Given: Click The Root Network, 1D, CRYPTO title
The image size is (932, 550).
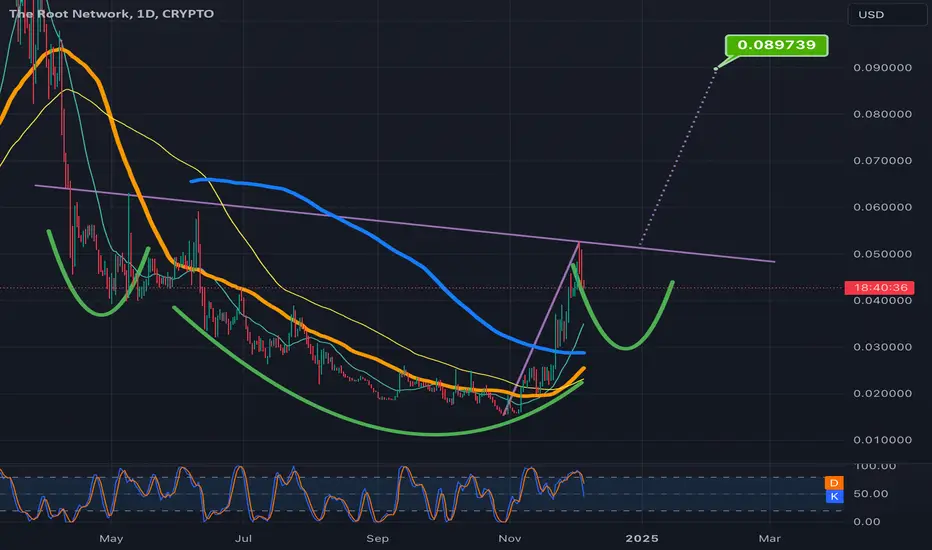Looking at the screenshot, I should [111, 14].
